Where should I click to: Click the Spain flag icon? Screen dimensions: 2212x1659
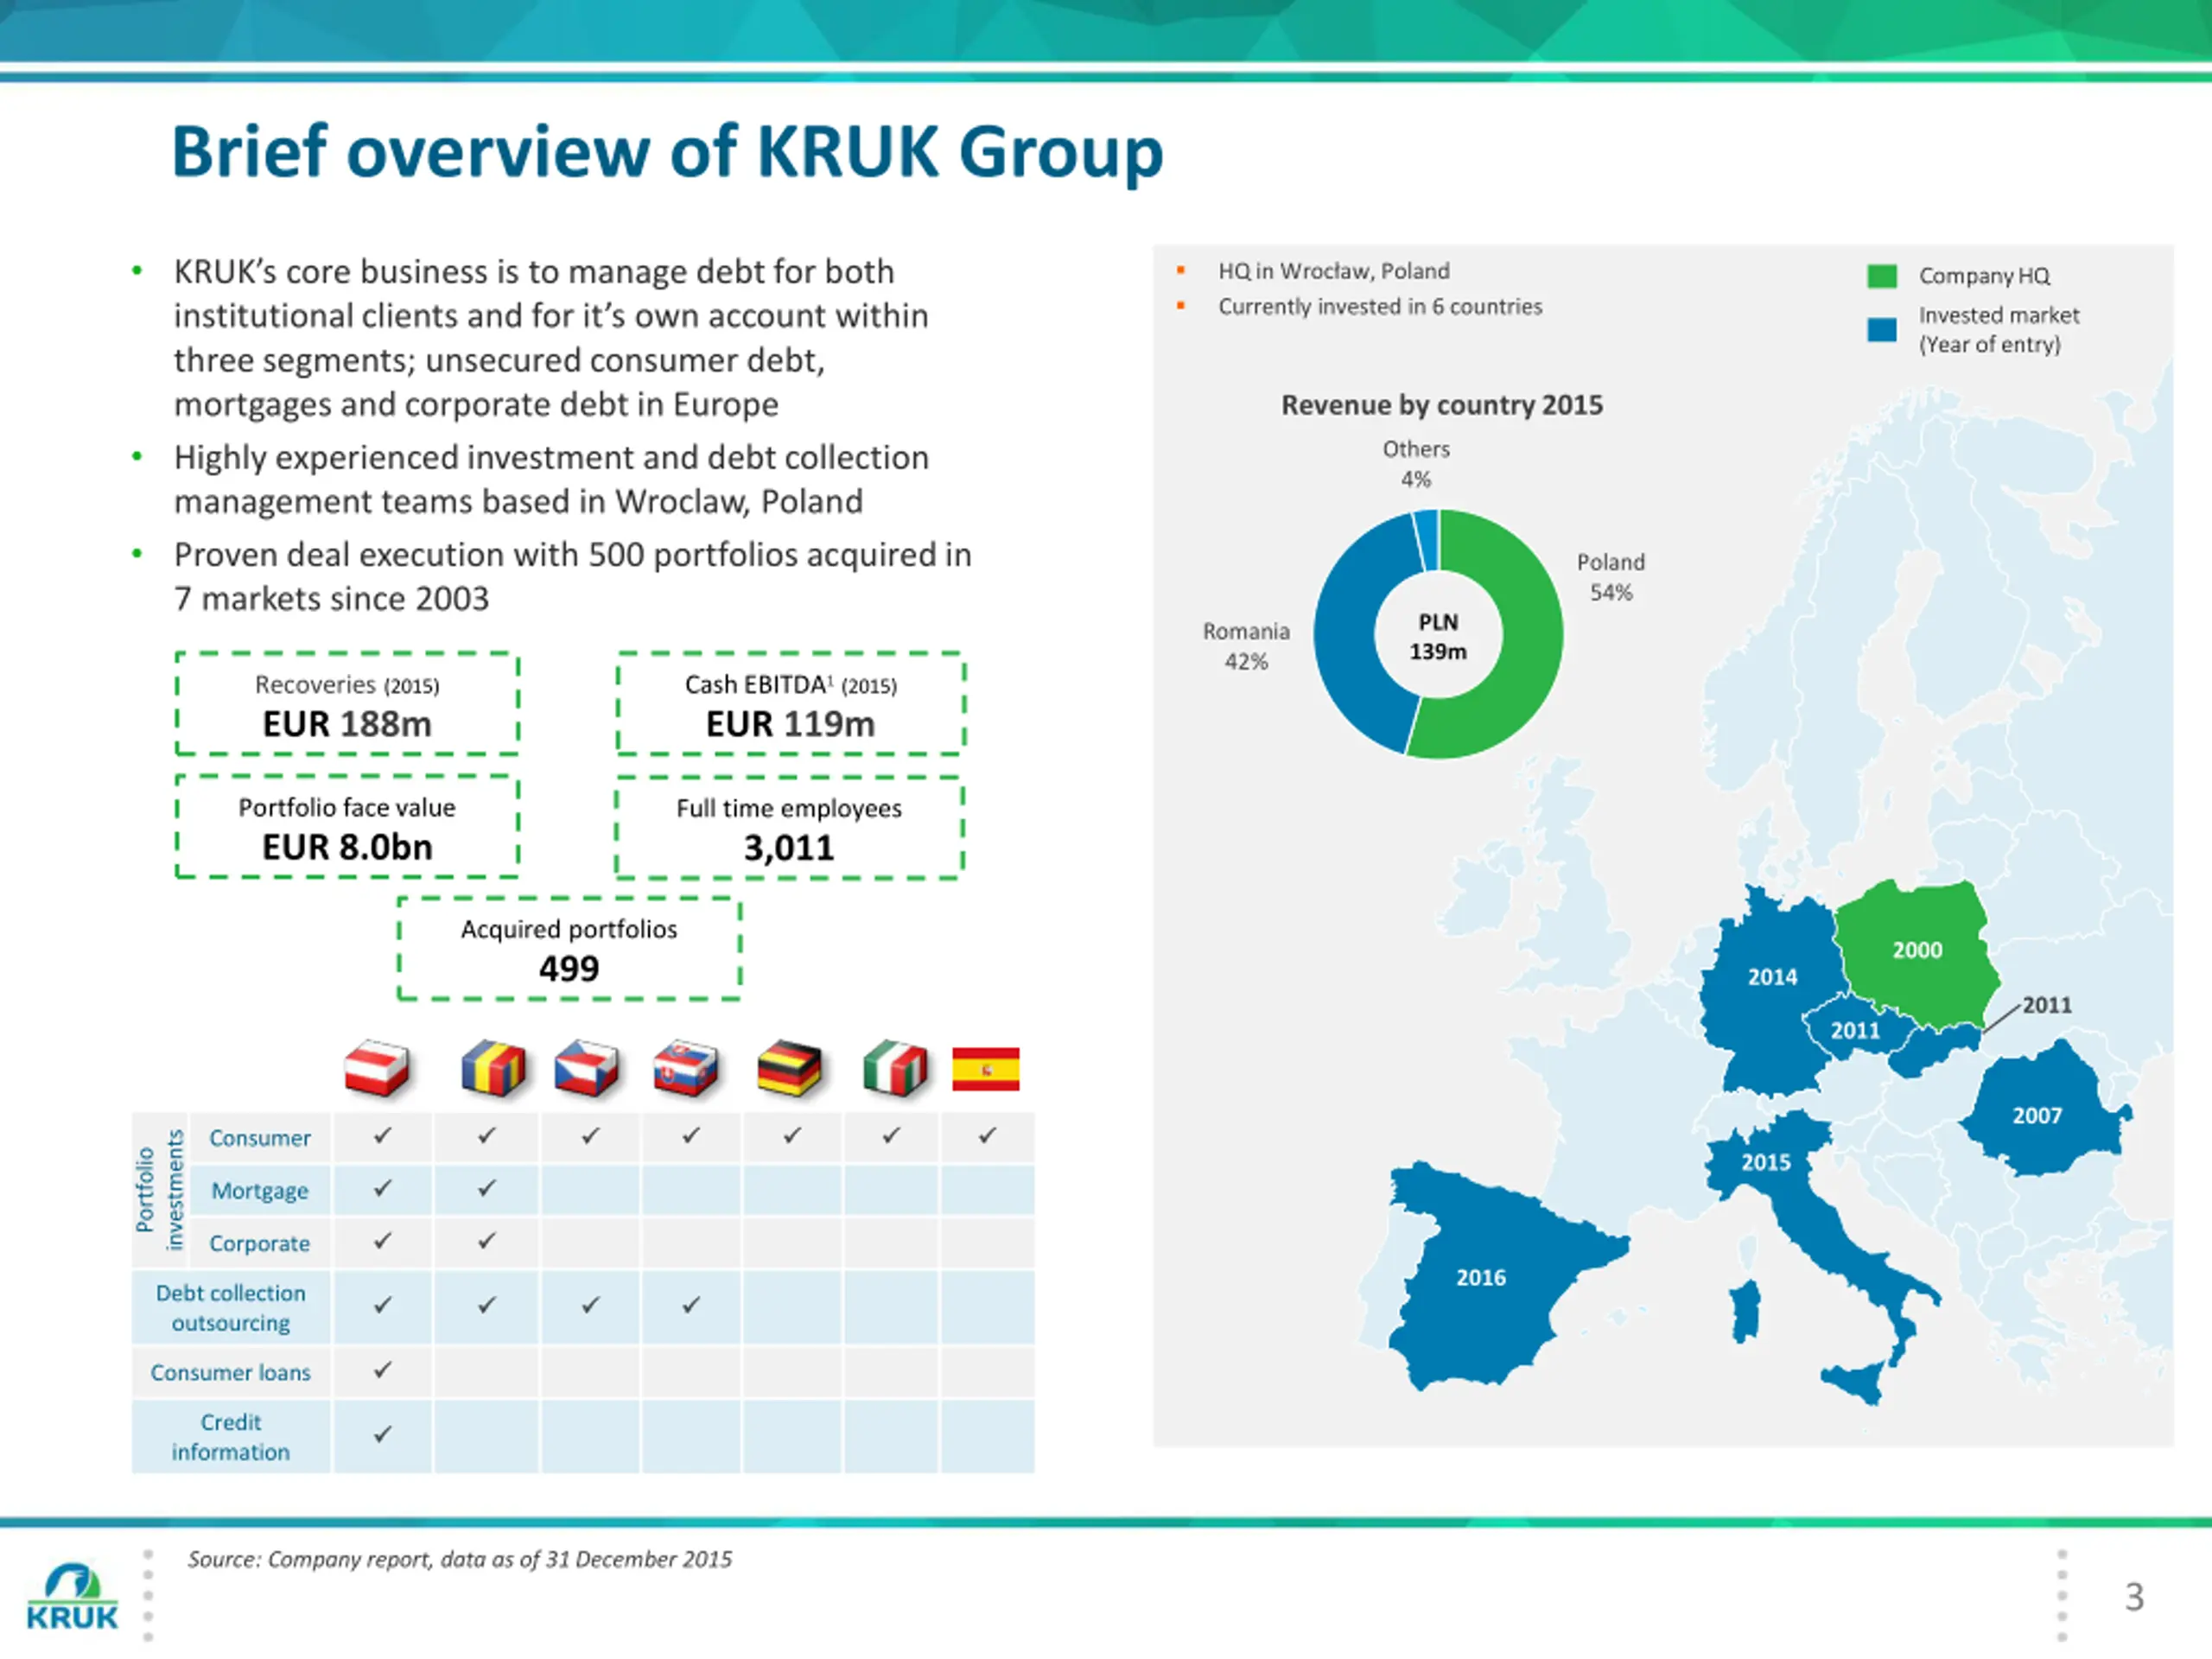pyautogui.click(x=986, y=1069)
